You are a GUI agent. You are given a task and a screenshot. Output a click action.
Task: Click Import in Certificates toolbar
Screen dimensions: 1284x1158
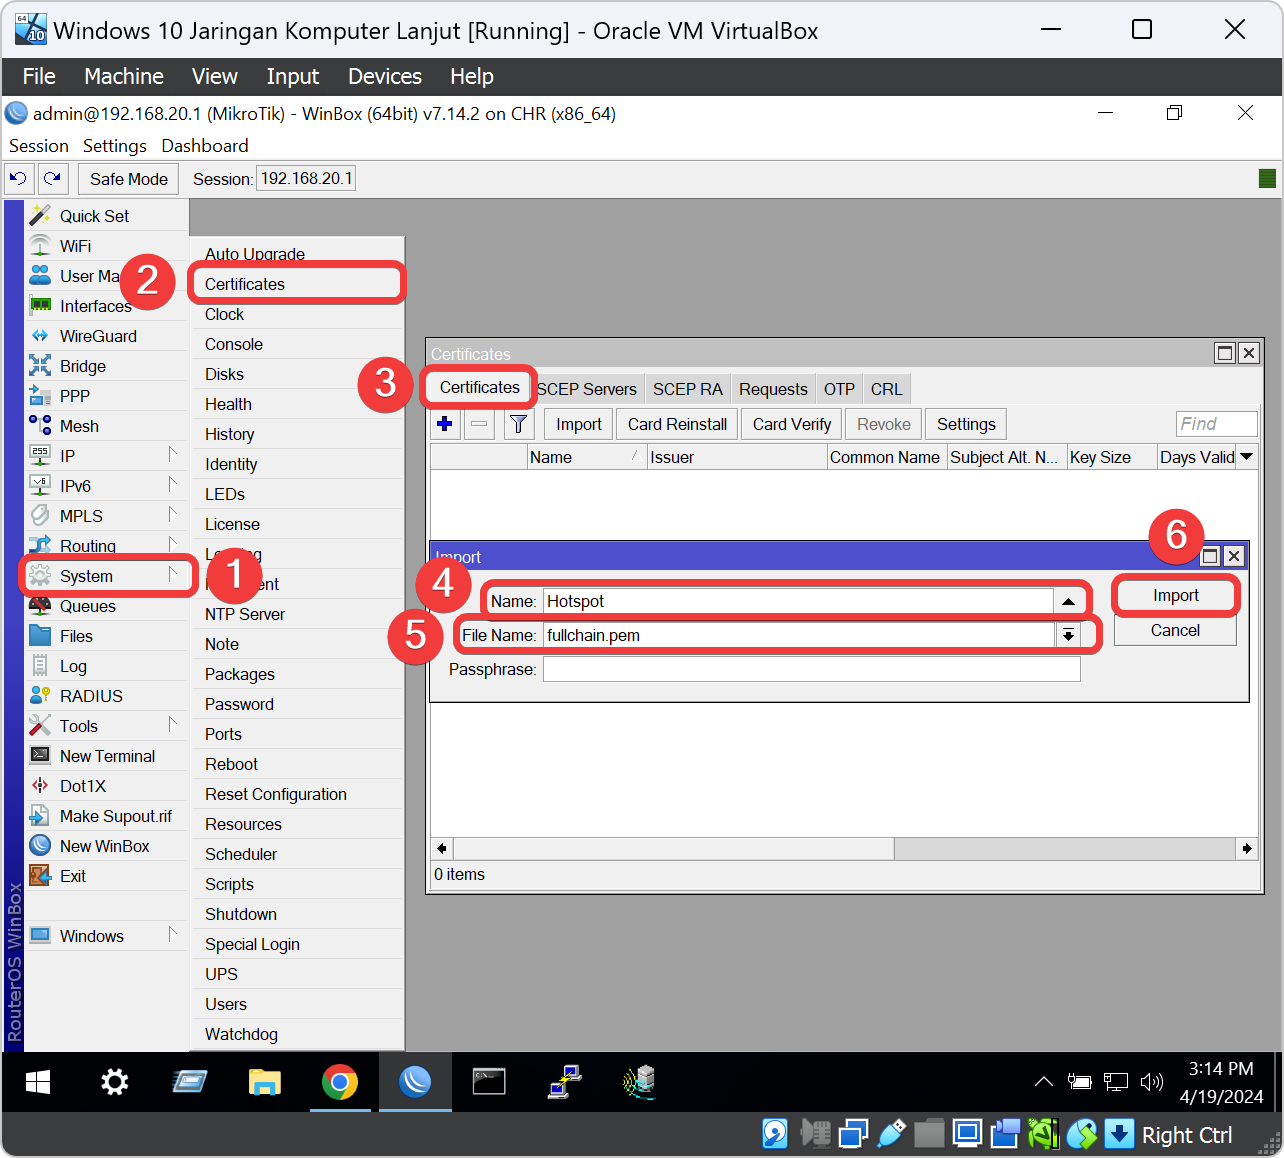[579, 424]
